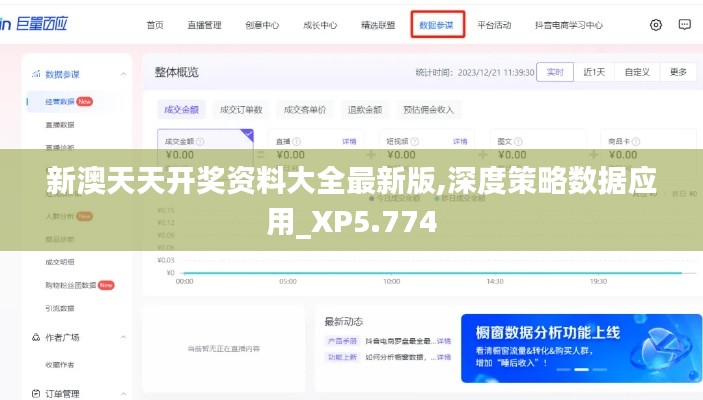Open the settings gear icon in header
Viewport: 703px width, 400px height.
pos(655,25)
